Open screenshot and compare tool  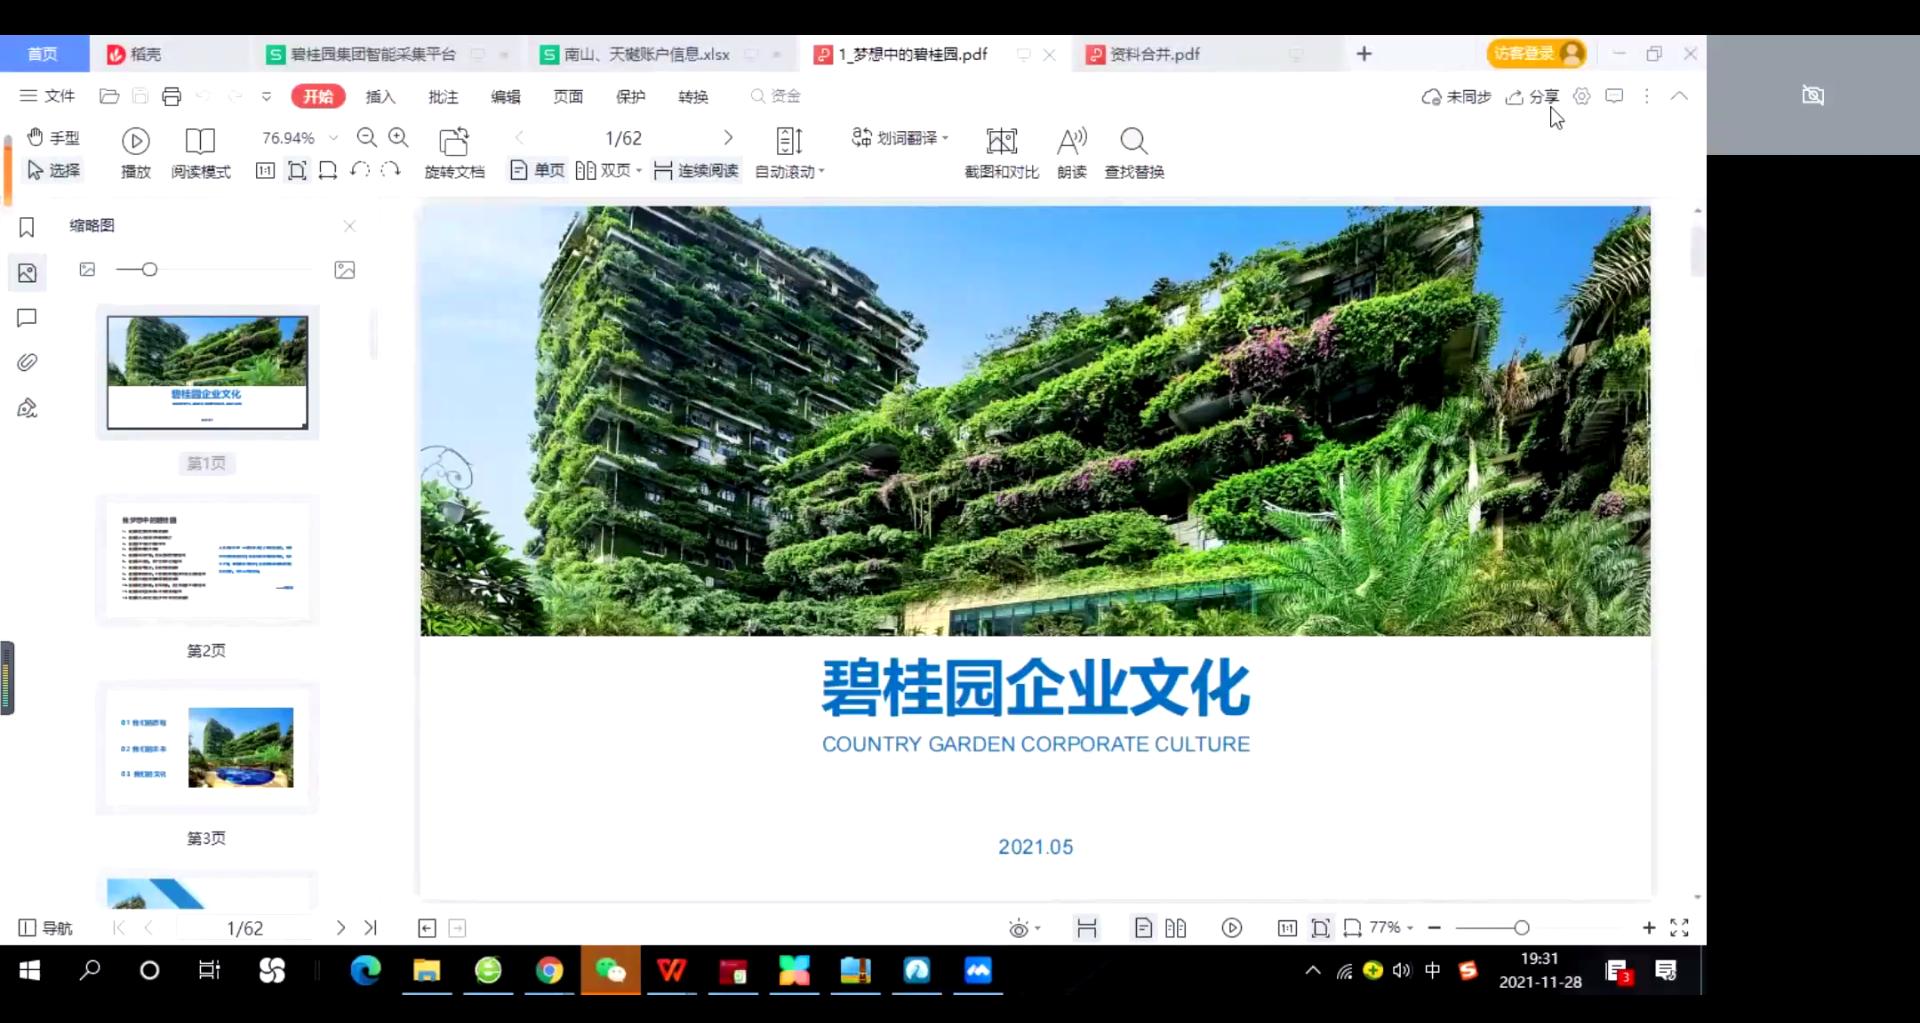click(x=1001, y=141)
